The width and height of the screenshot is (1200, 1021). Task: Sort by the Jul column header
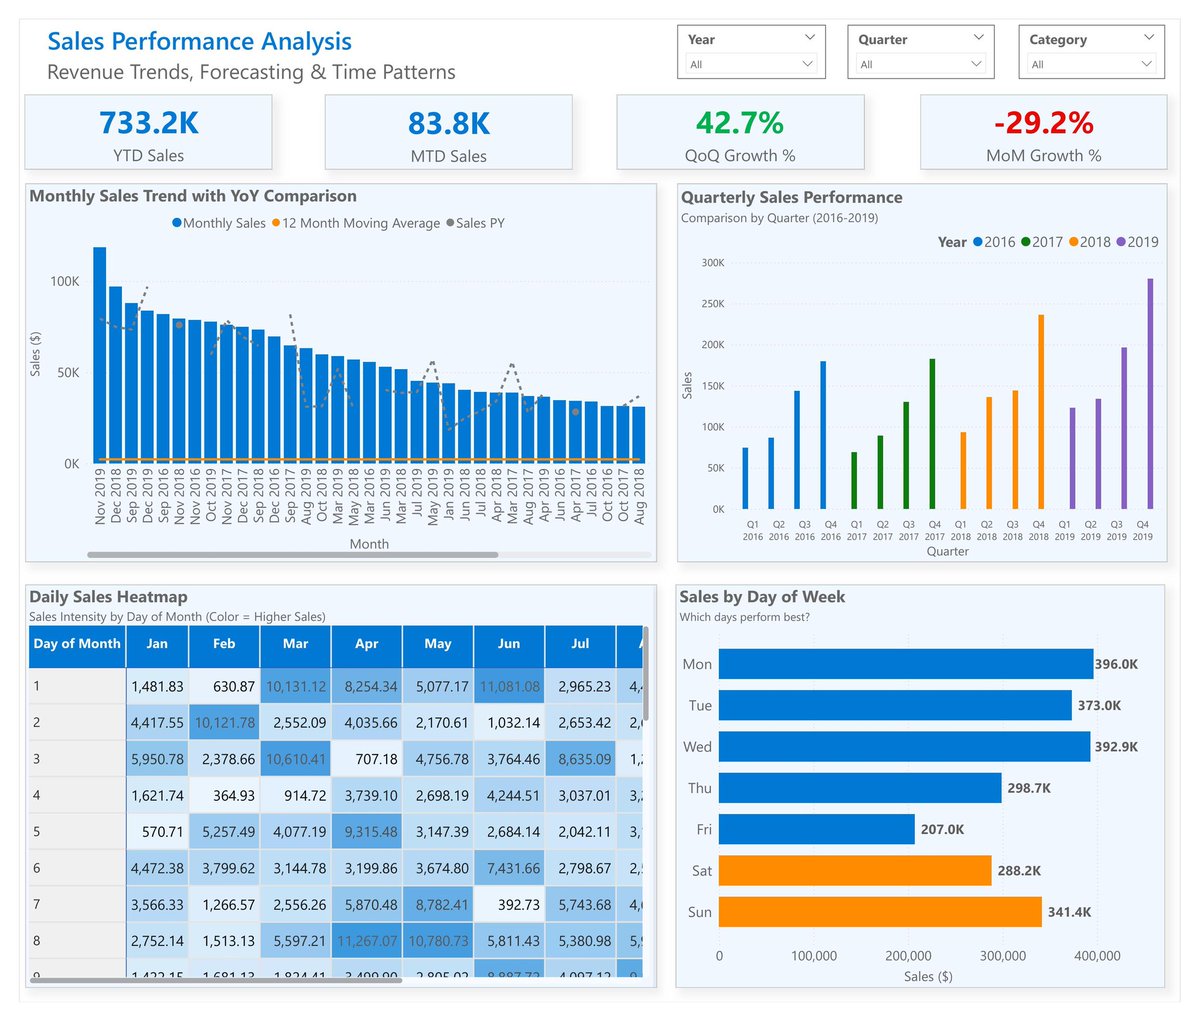point(580,645)
